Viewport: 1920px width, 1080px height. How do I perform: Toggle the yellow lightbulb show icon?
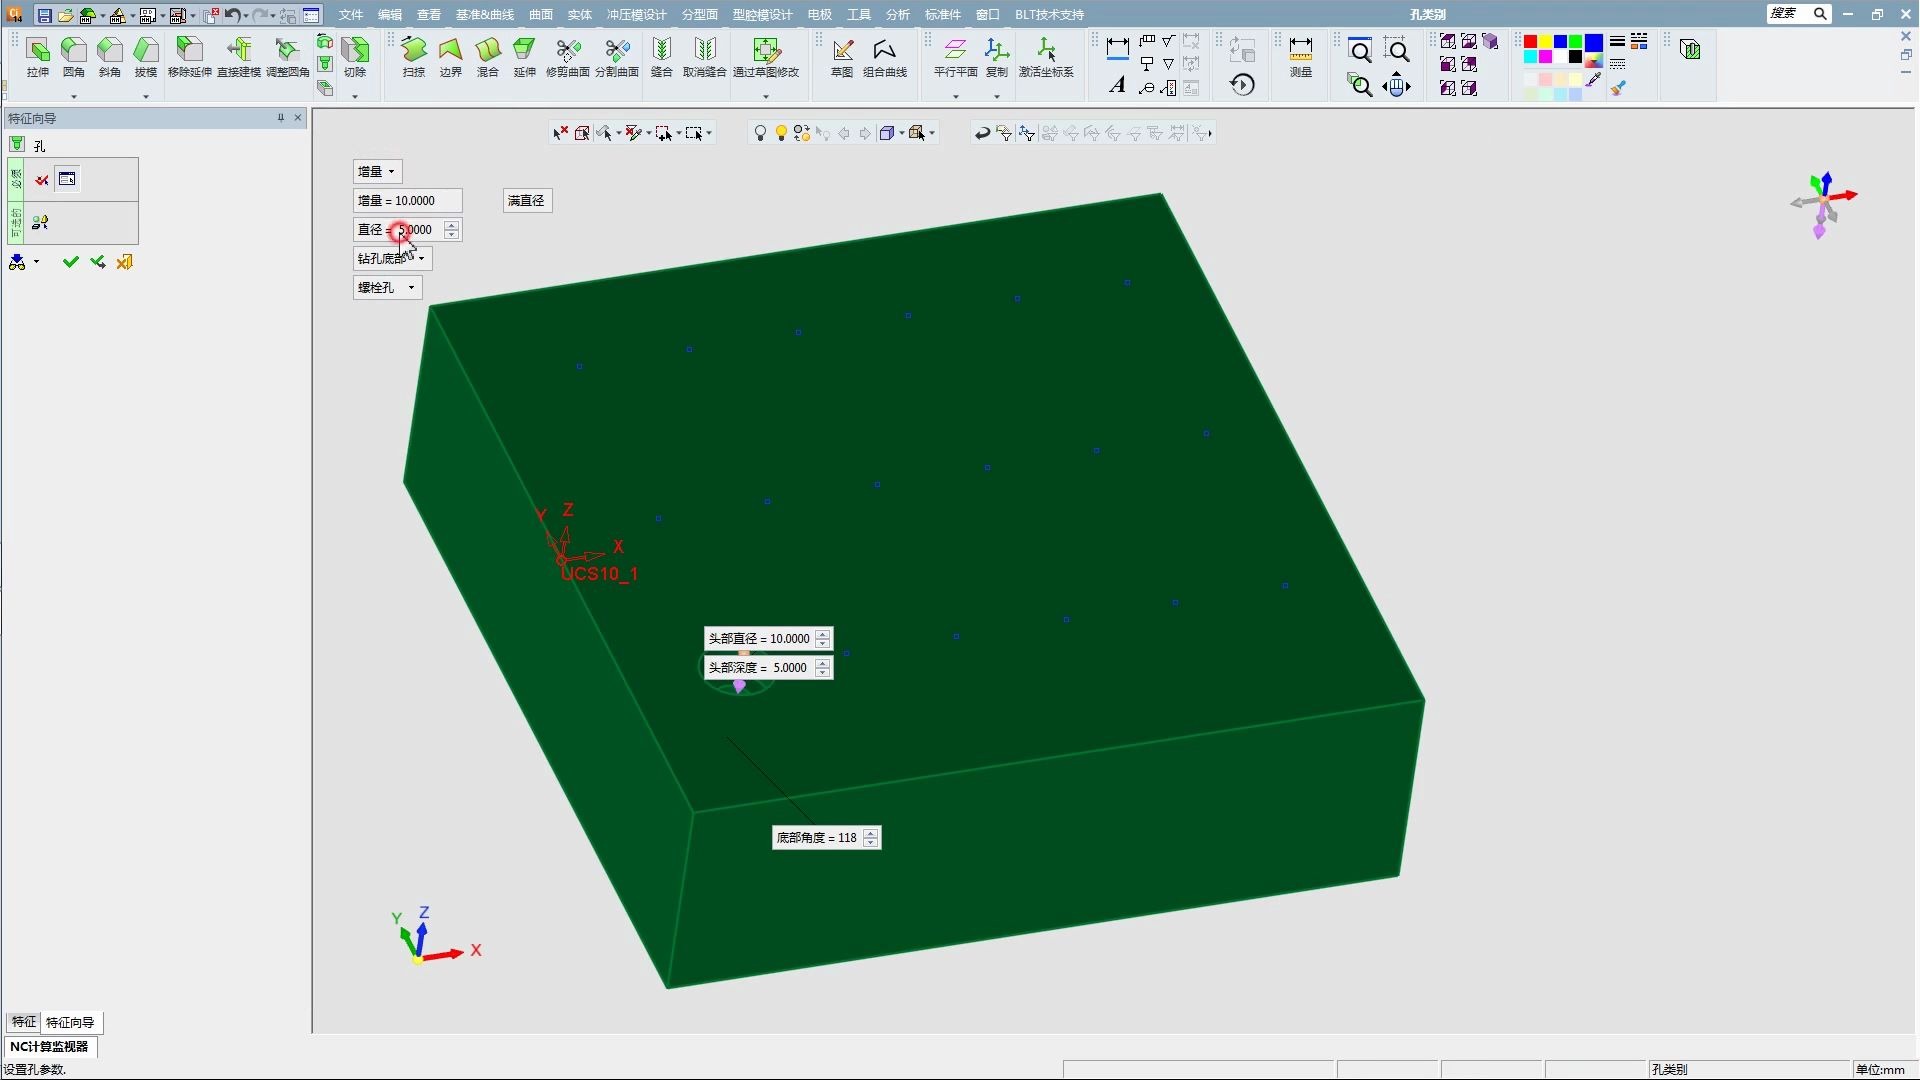(781, 133)
